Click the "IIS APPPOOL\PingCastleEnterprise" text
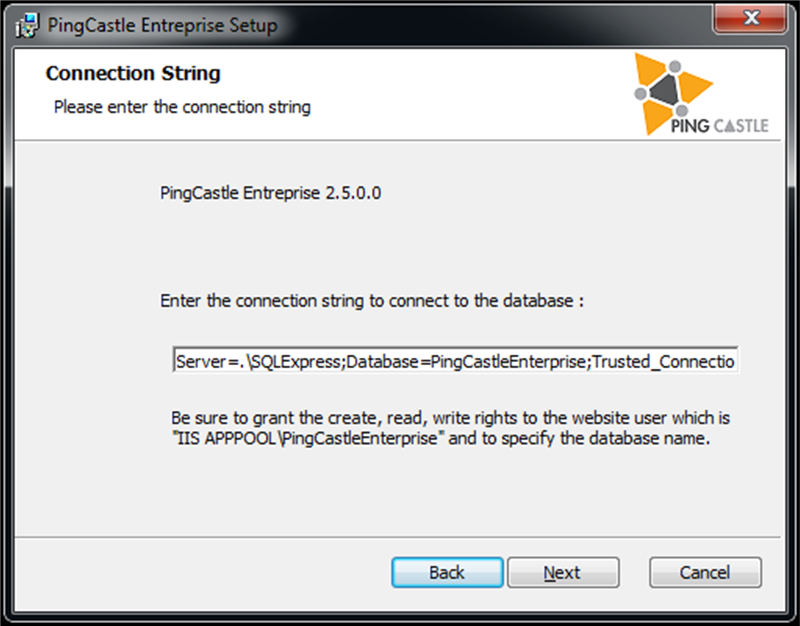 tap(308, 438)
